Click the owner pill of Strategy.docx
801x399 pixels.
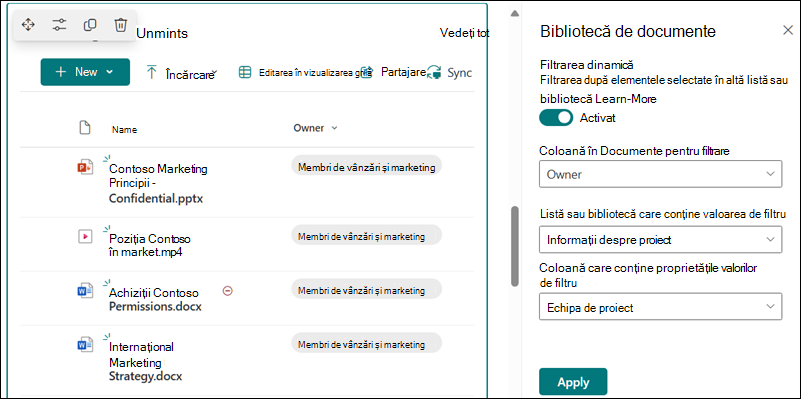tap(366, 343)
